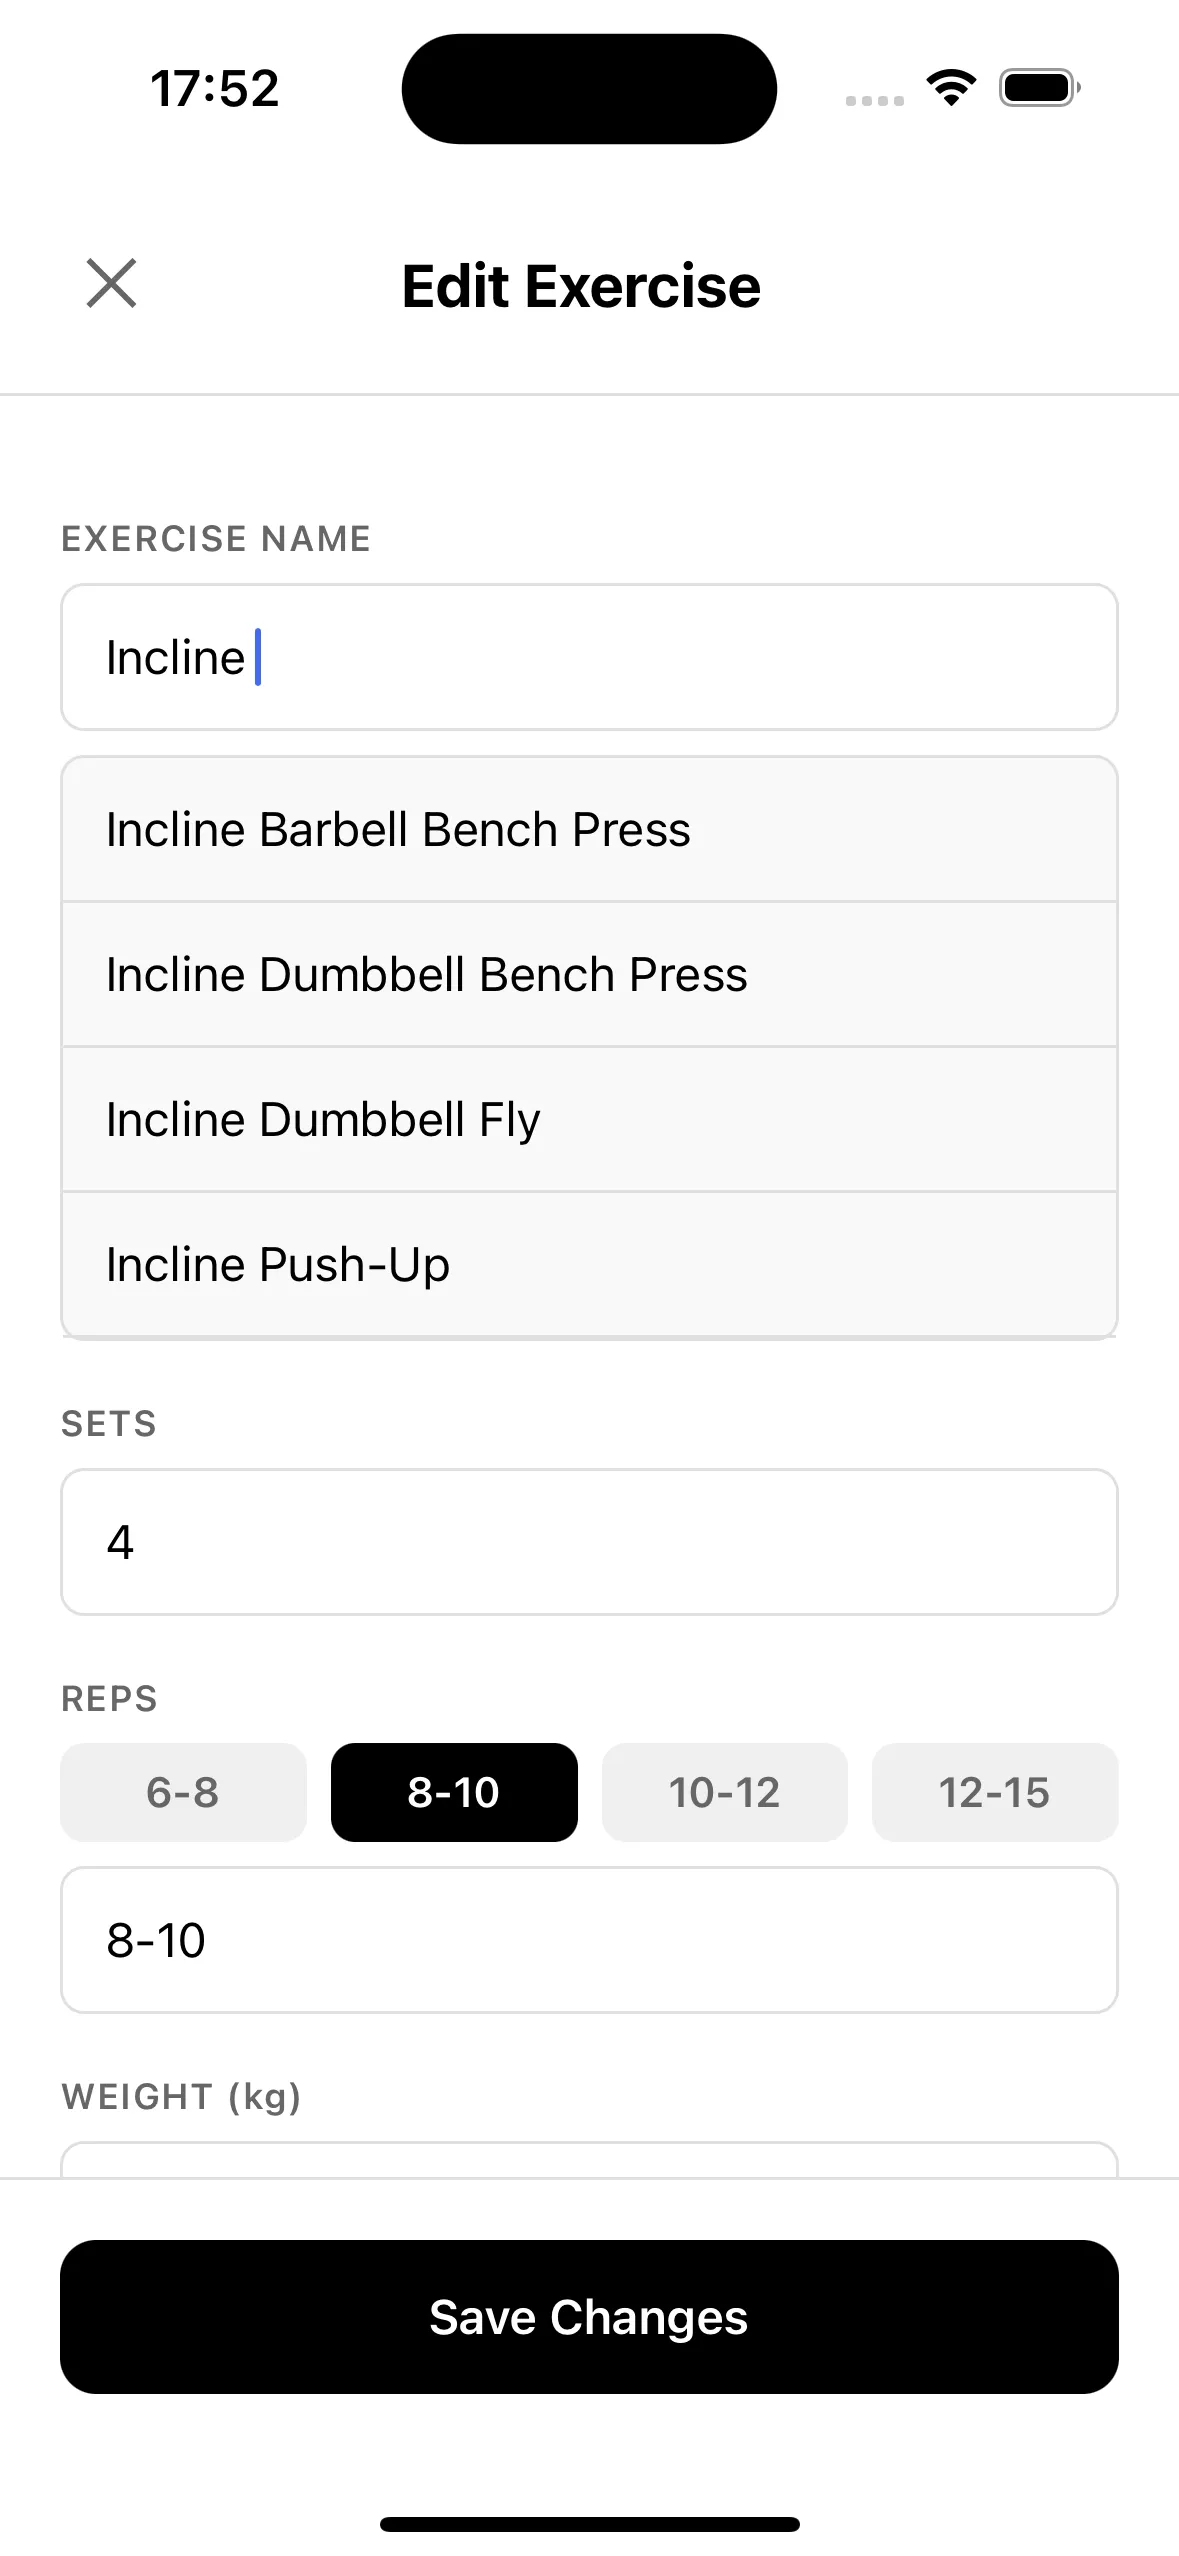Choose Incline Barbell Bench Press suggestion
1179x2556 pixels.
(x=589, y=830)
